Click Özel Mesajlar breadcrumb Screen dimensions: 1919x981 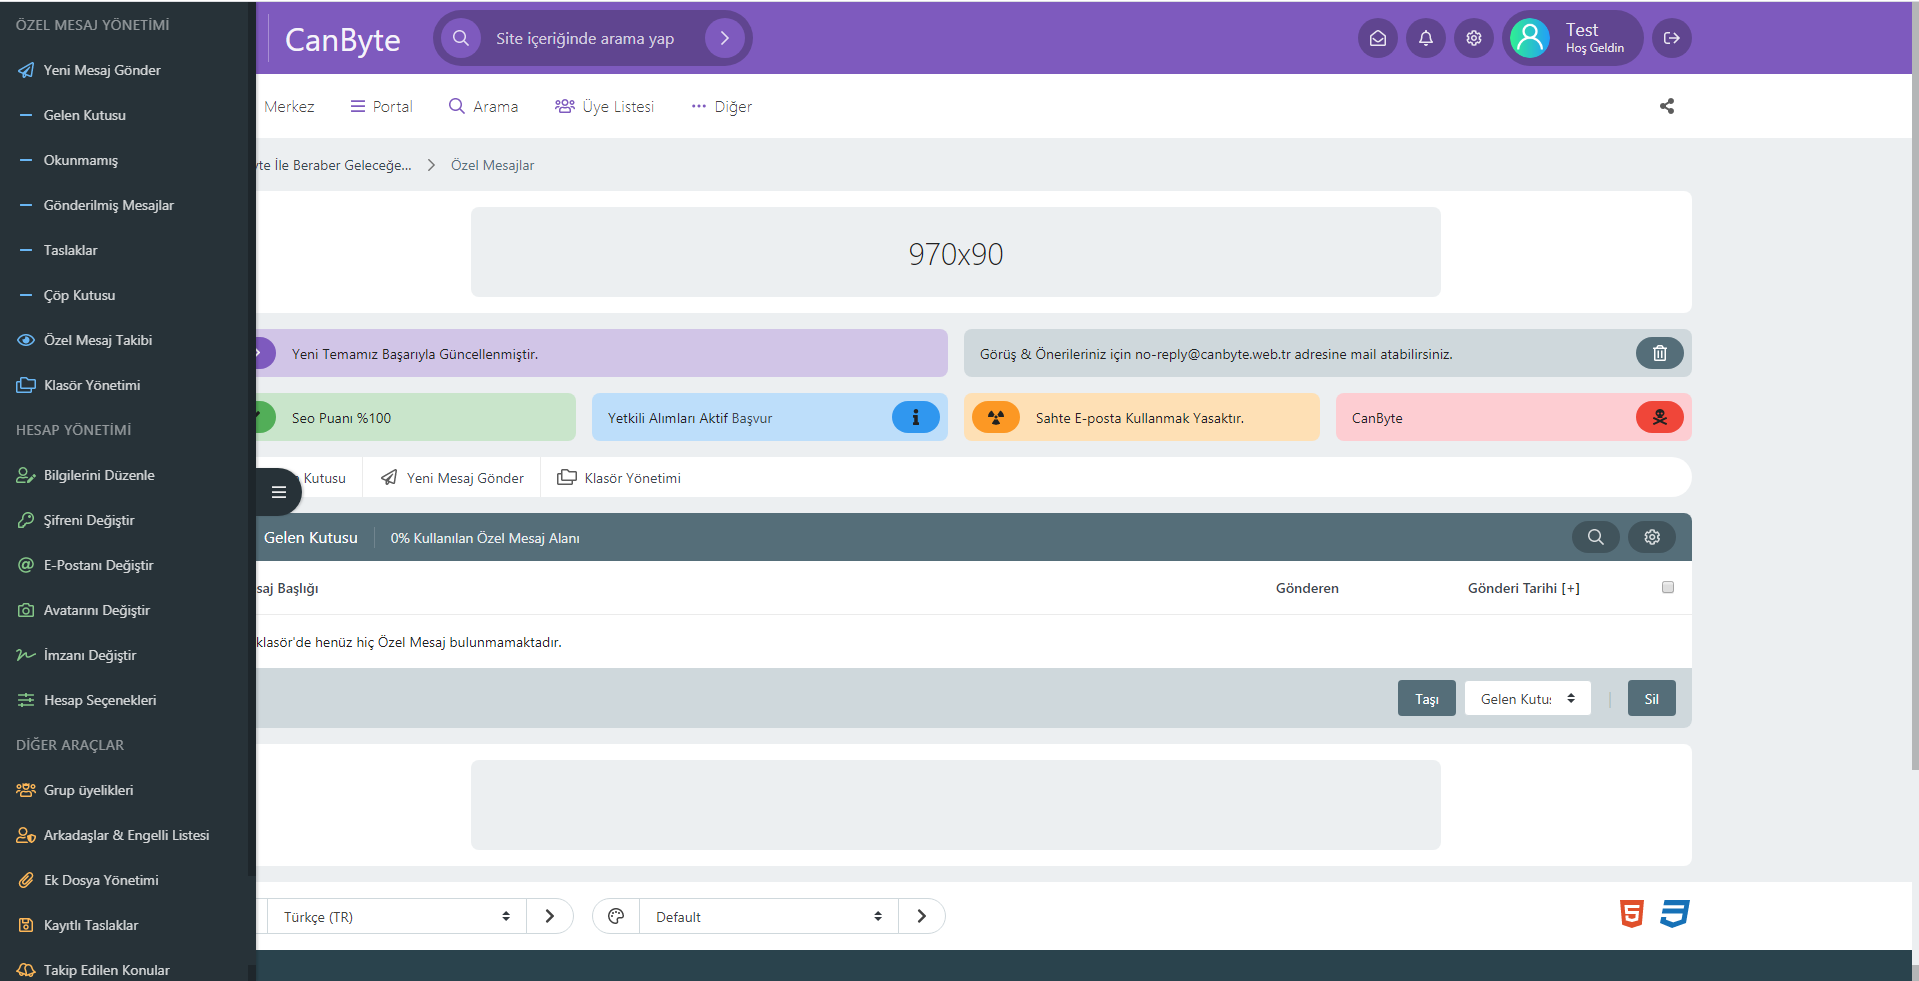[492, 165]
